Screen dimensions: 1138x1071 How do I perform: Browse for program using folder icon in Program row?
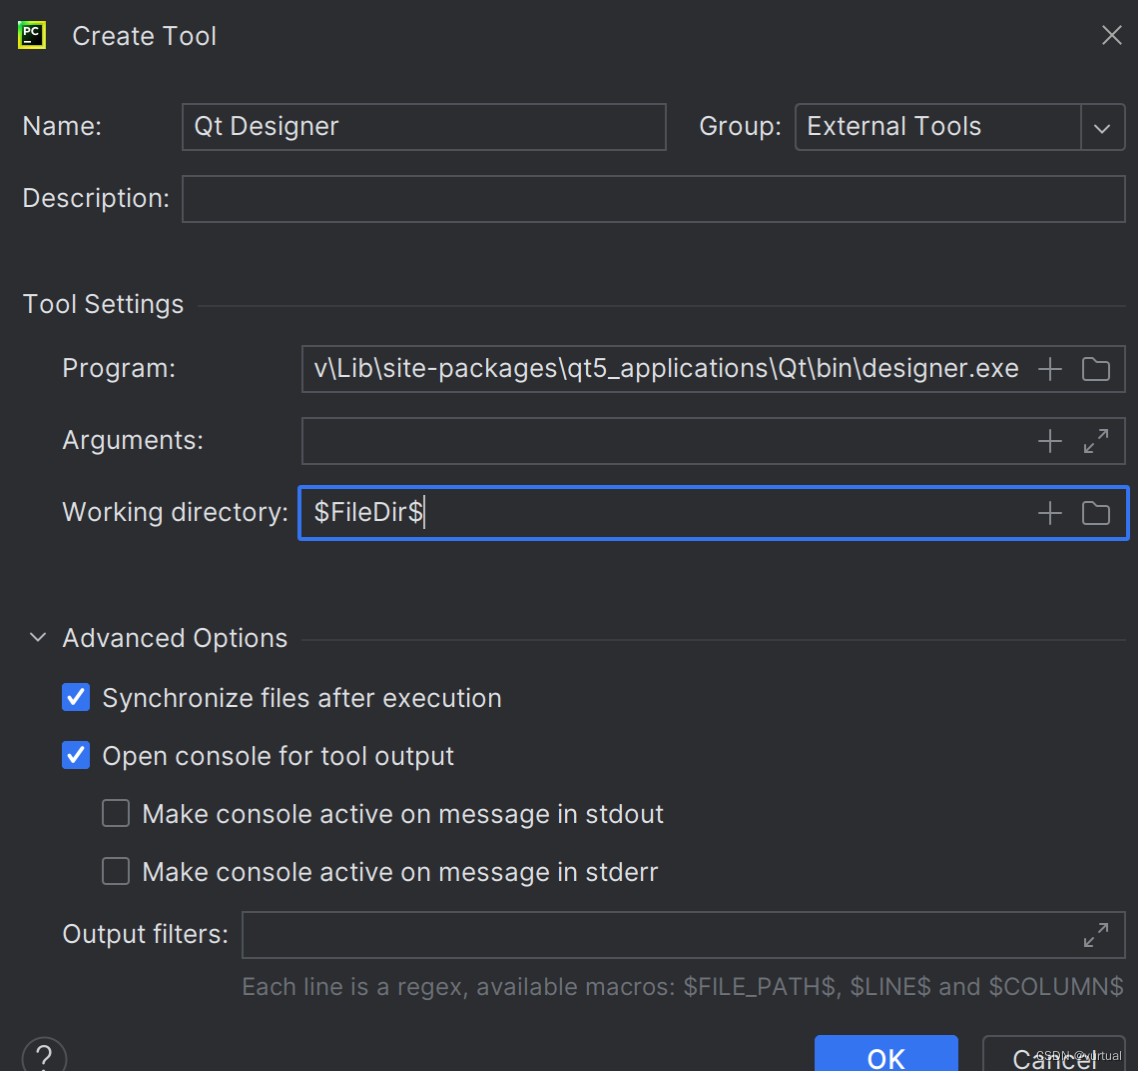pyautogui.click(x=1095, y=369)
